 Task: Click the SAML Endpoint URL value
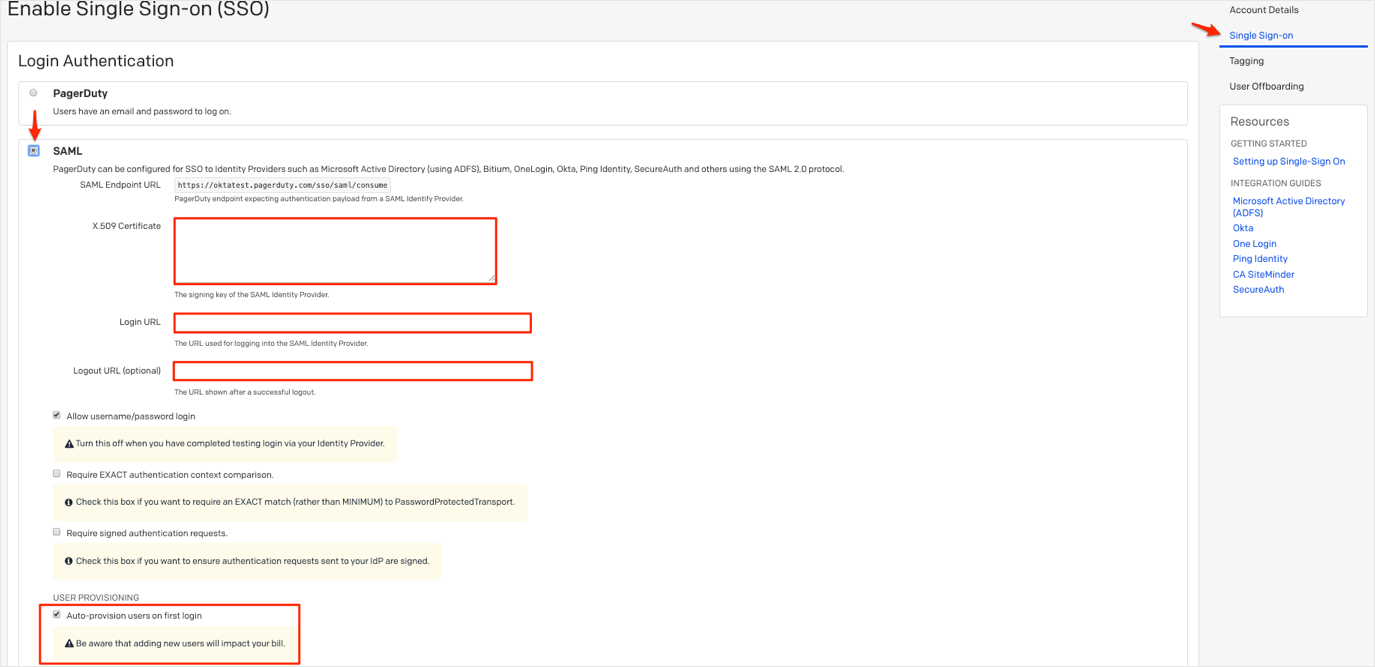282,185
